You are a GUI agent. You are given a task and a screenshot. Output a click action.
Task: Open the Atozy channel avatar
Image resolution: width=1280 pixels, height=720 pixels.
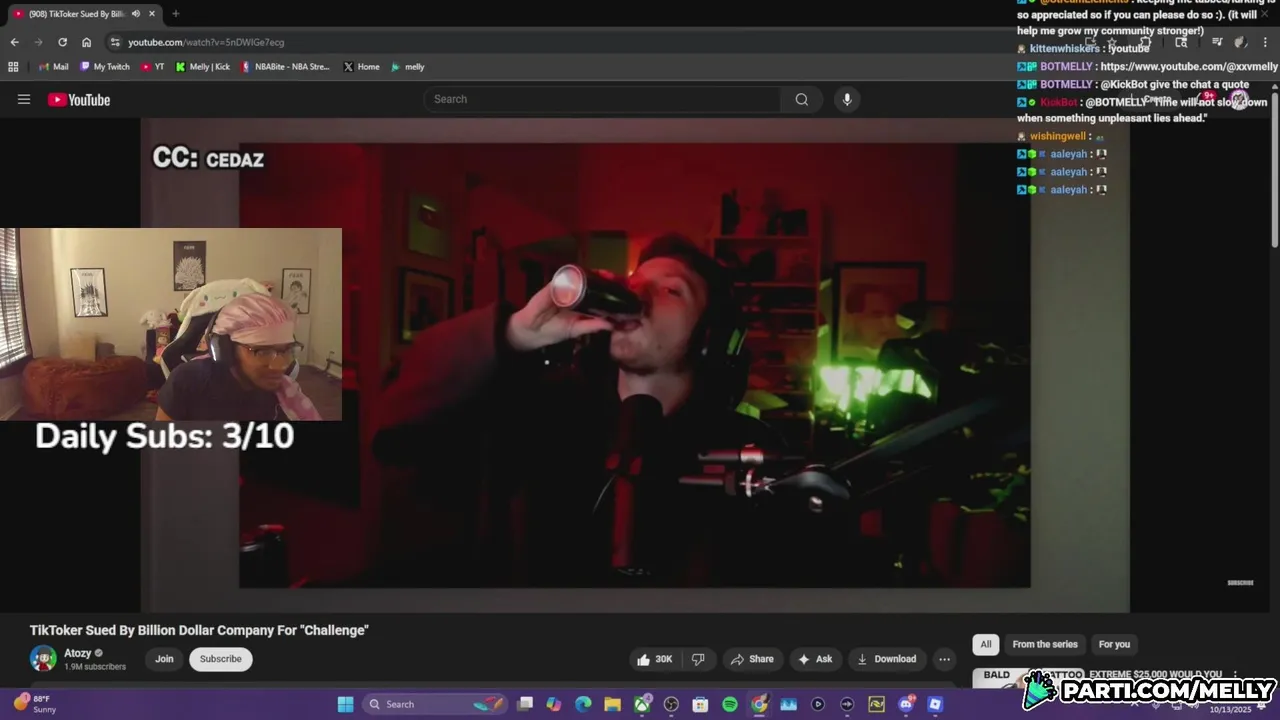43,658
